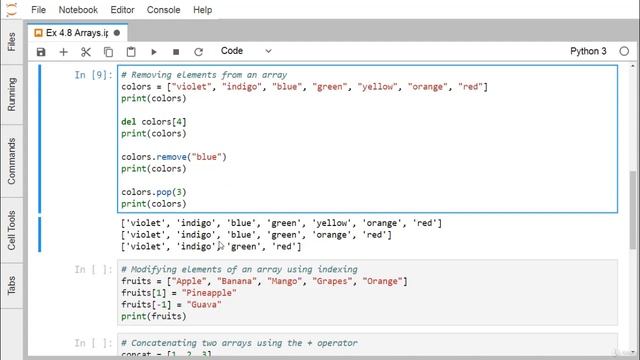Open the Help menu
This screenshot has height=360, width=640.
202,10
